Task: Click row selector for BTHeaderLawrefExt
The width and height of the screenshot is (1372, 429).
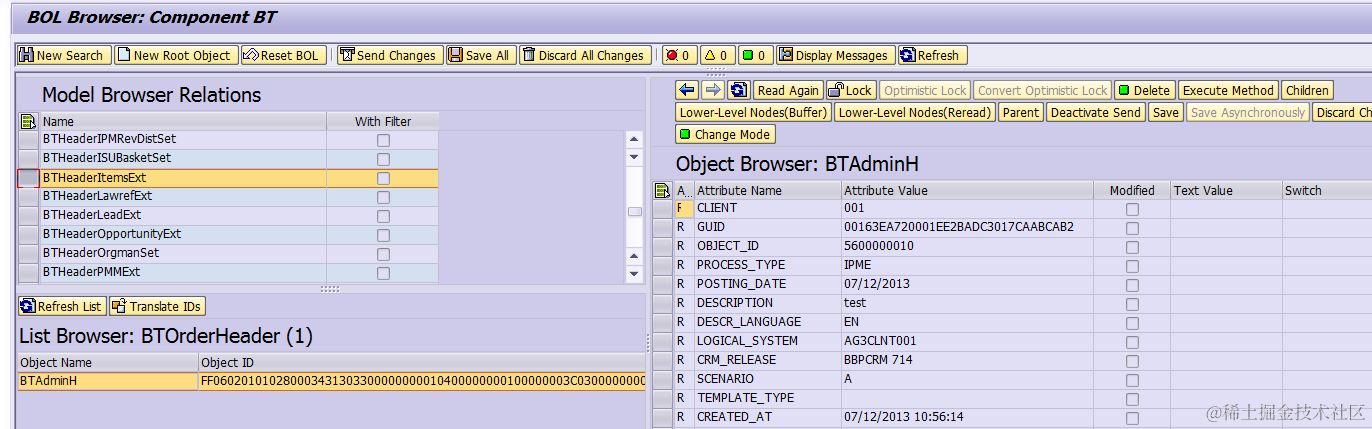Action: tap(28, 197)
